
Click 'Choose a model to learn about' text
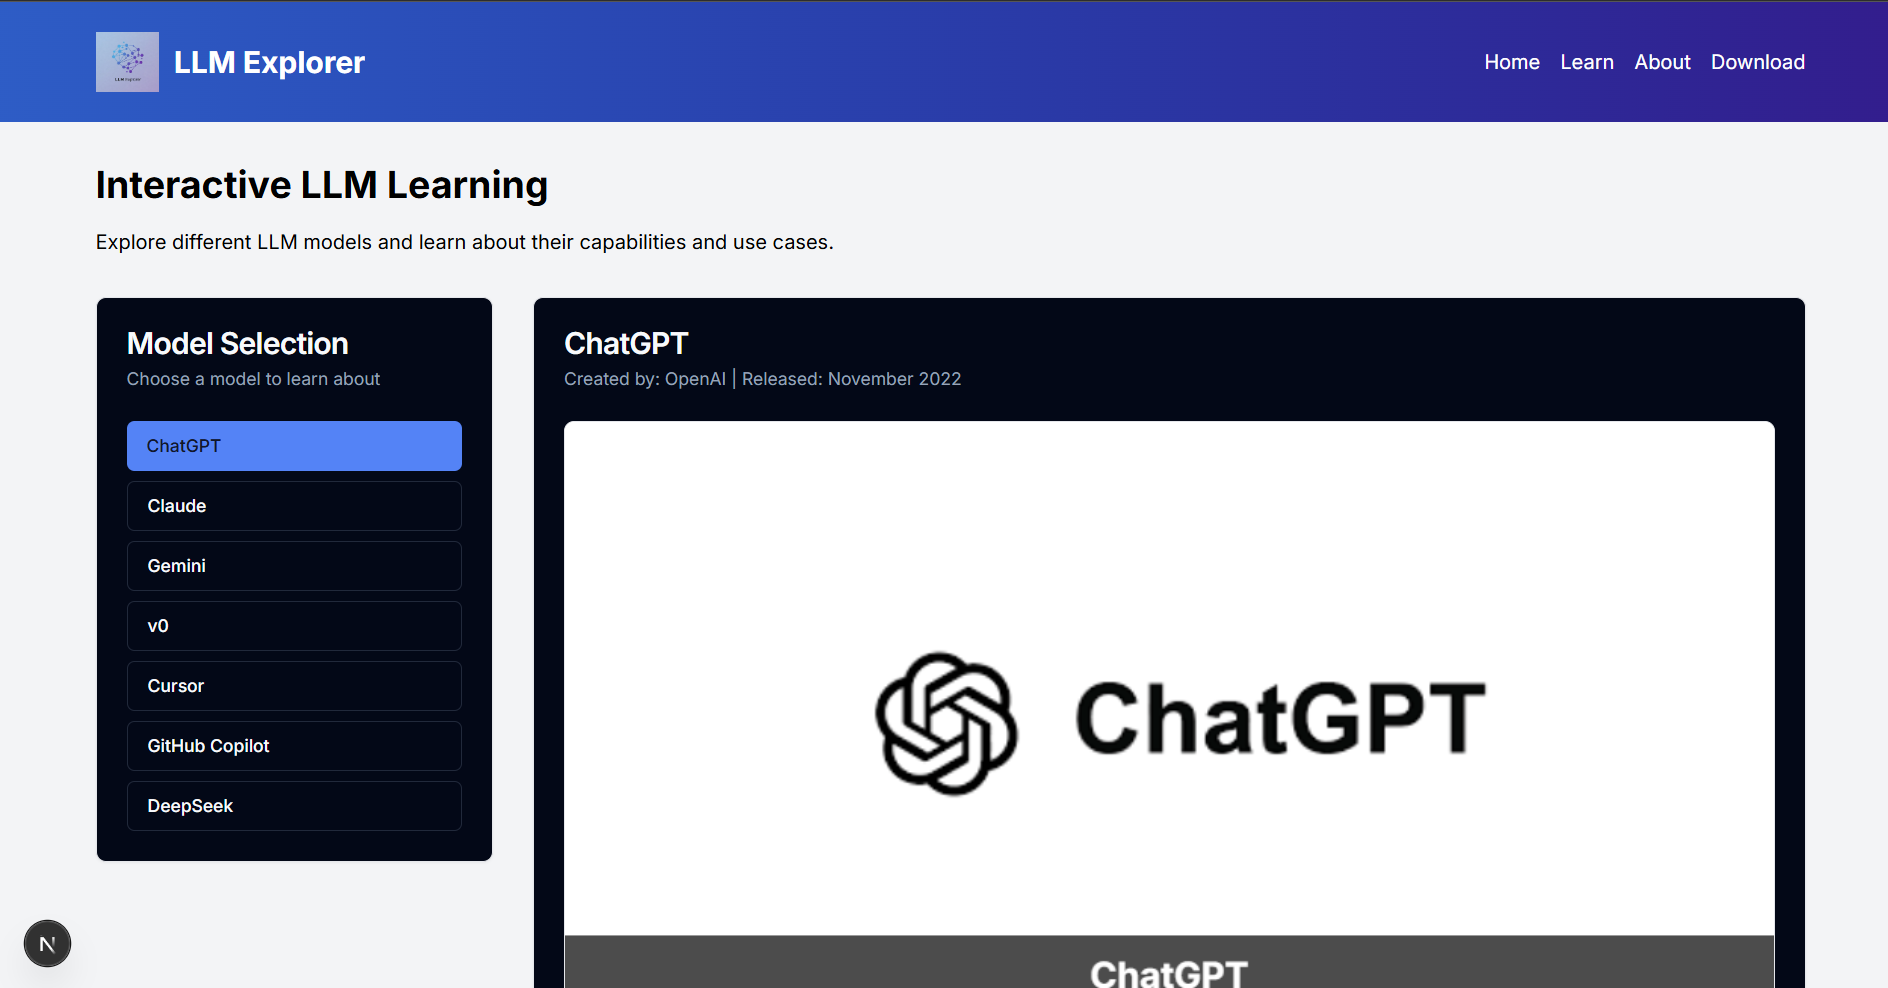point(253,379)
